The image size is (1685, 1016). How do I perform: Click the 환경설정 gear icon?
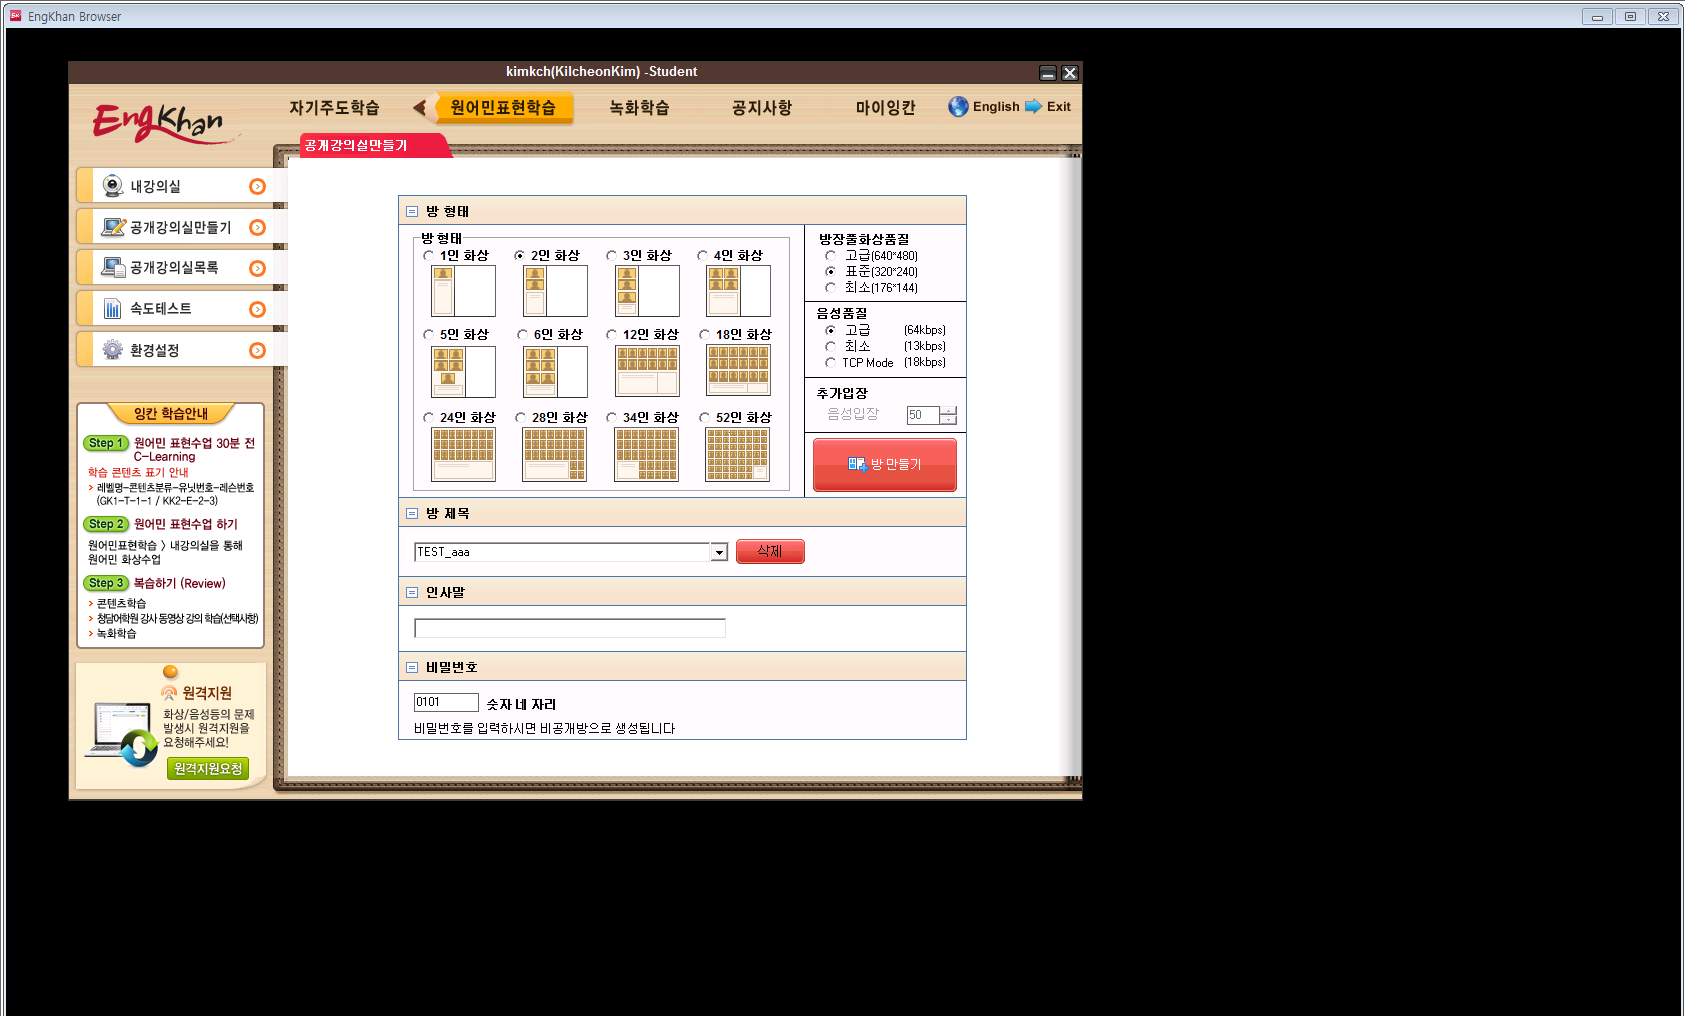[113, 350]
